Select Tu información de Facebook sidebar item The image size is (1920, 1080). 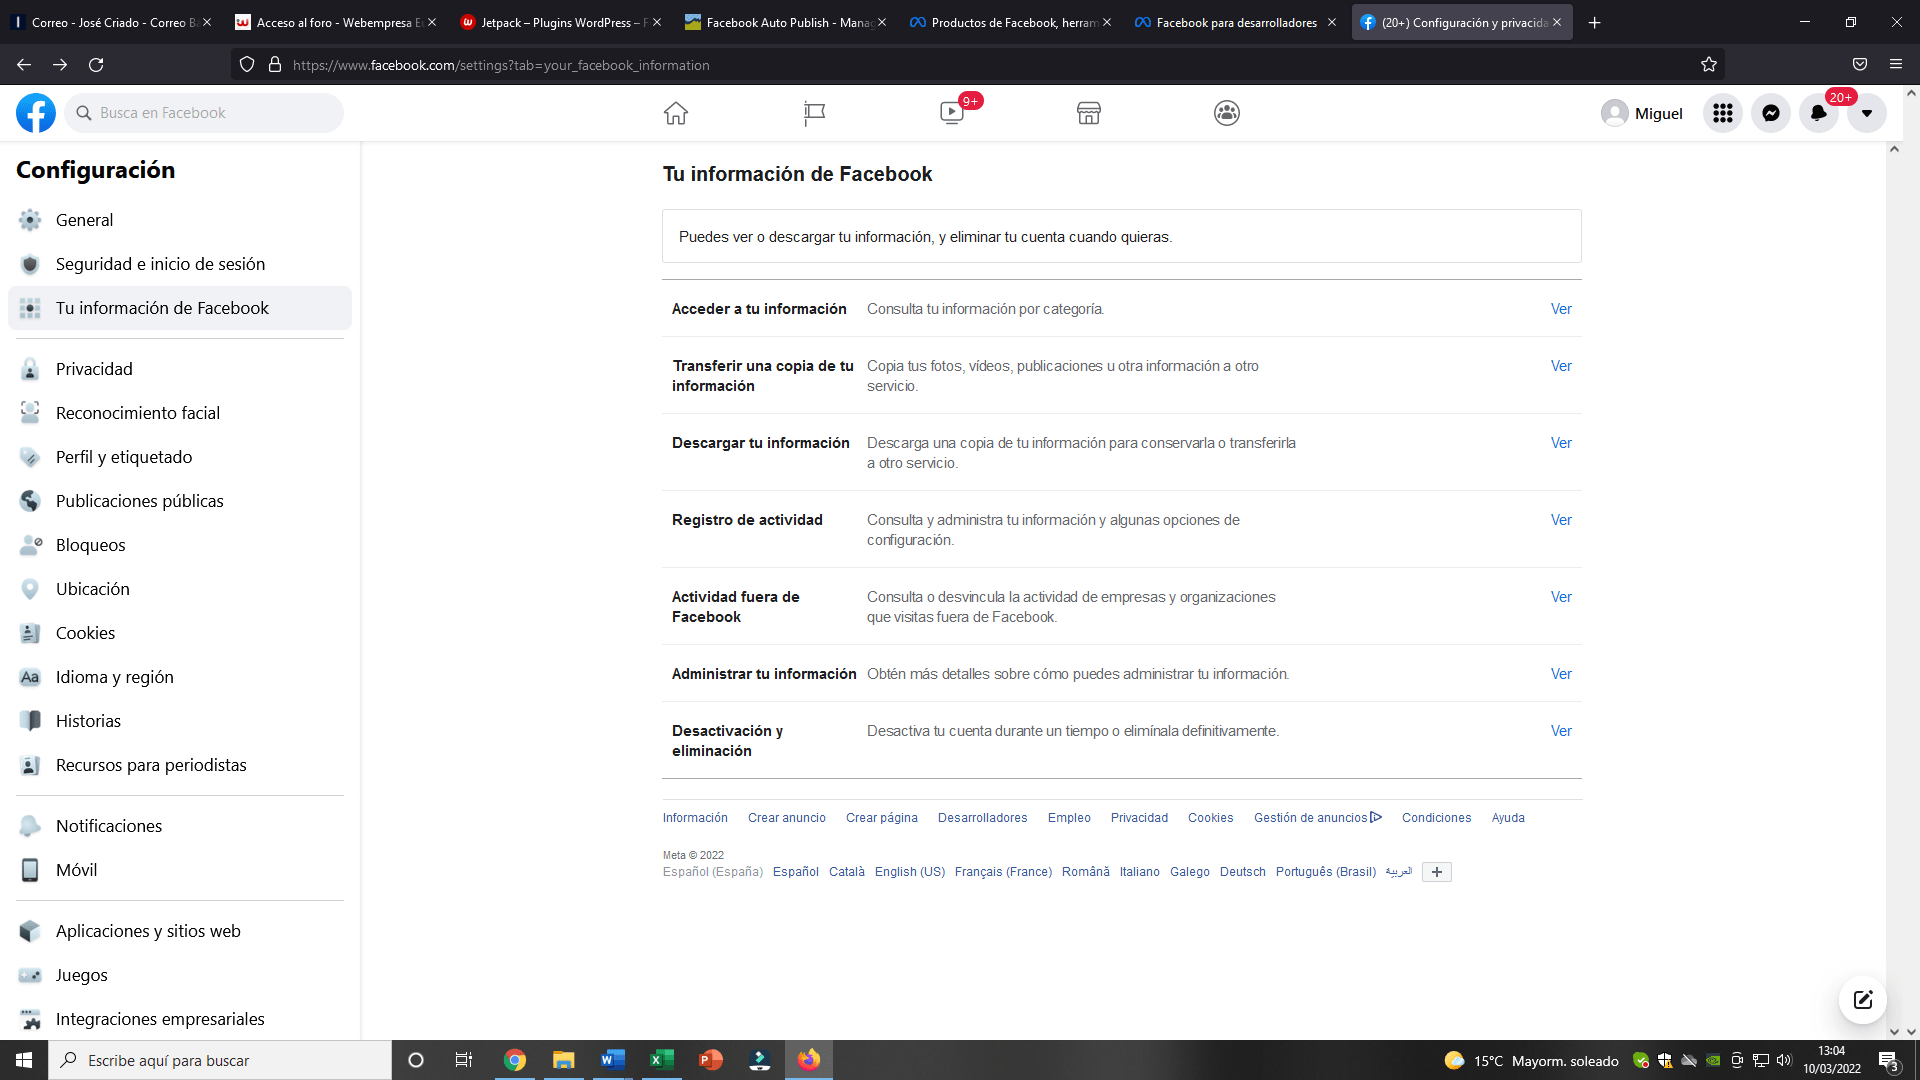pyautogui.click(x=180, y=308)
